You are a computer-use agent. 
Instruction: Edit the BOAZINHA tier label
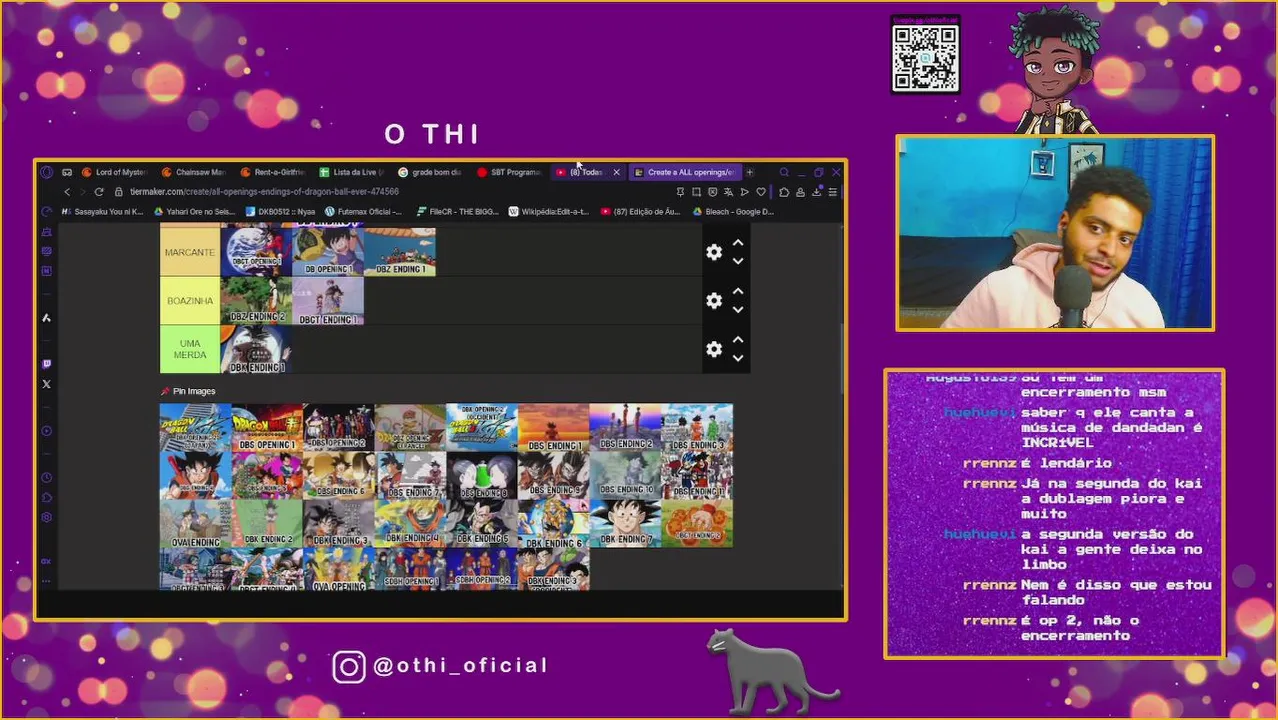tap(190, 301)
